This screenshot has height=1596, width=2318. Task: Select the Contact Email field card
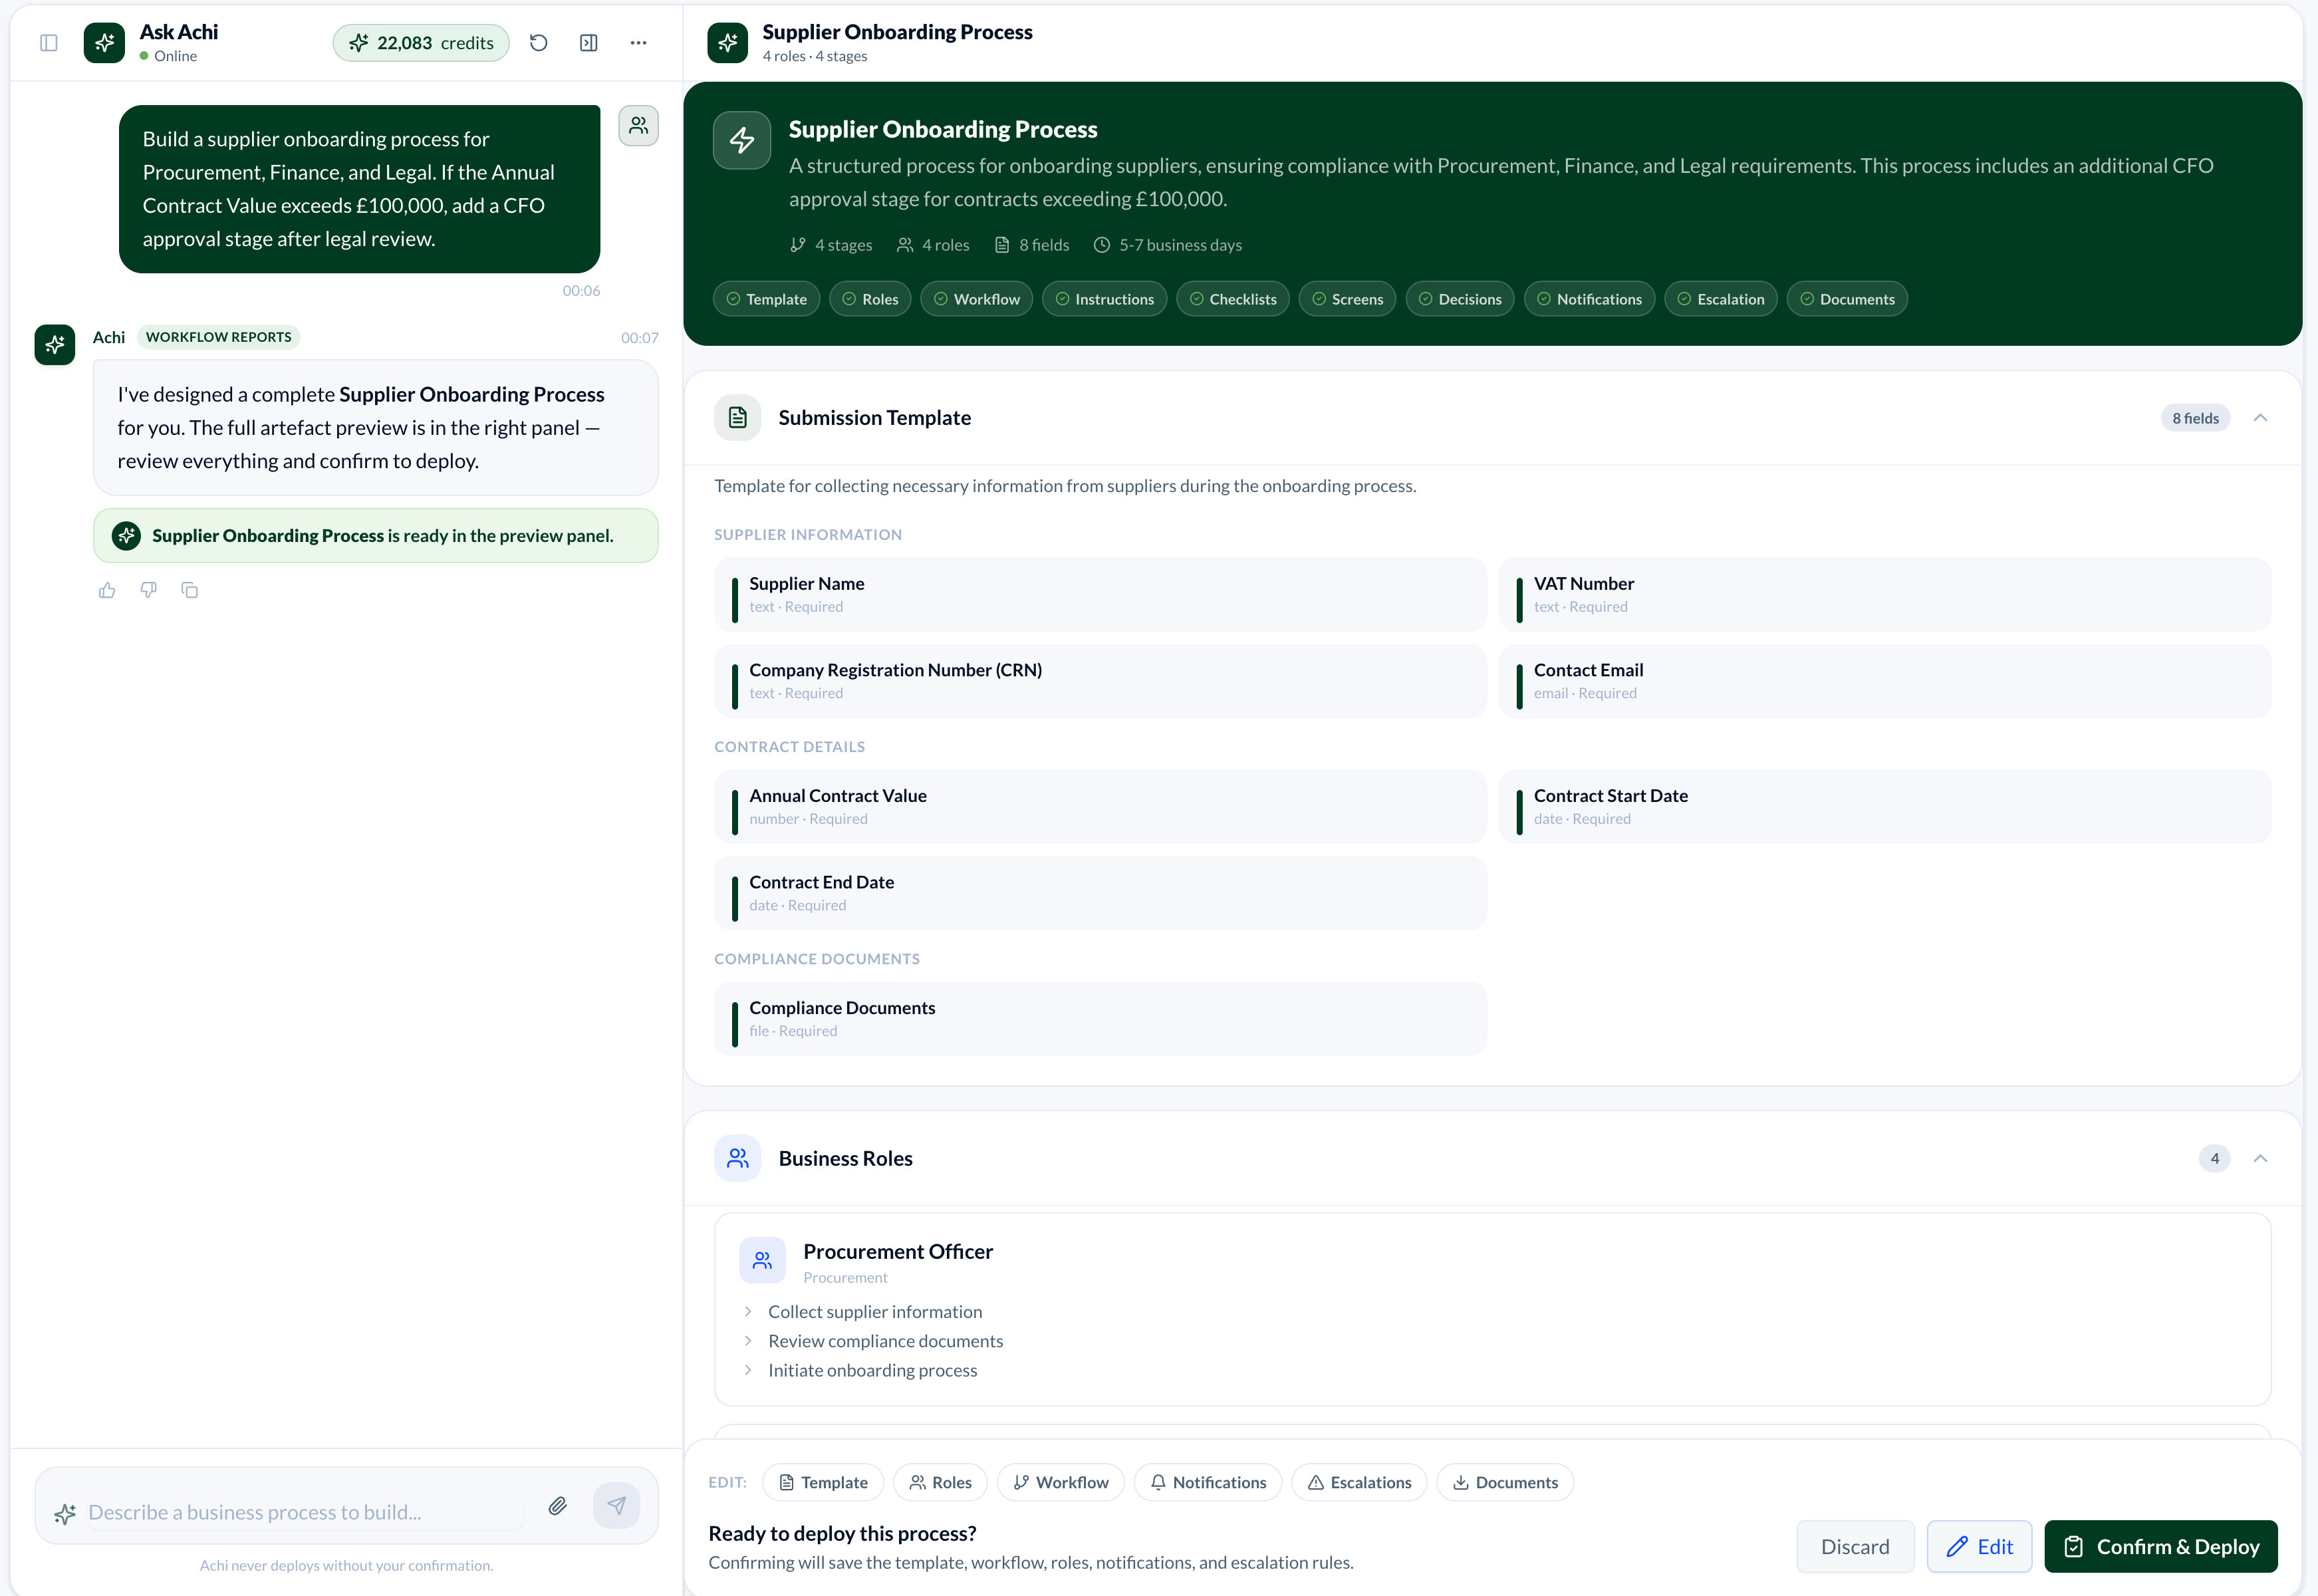[x=1885, y=681]
